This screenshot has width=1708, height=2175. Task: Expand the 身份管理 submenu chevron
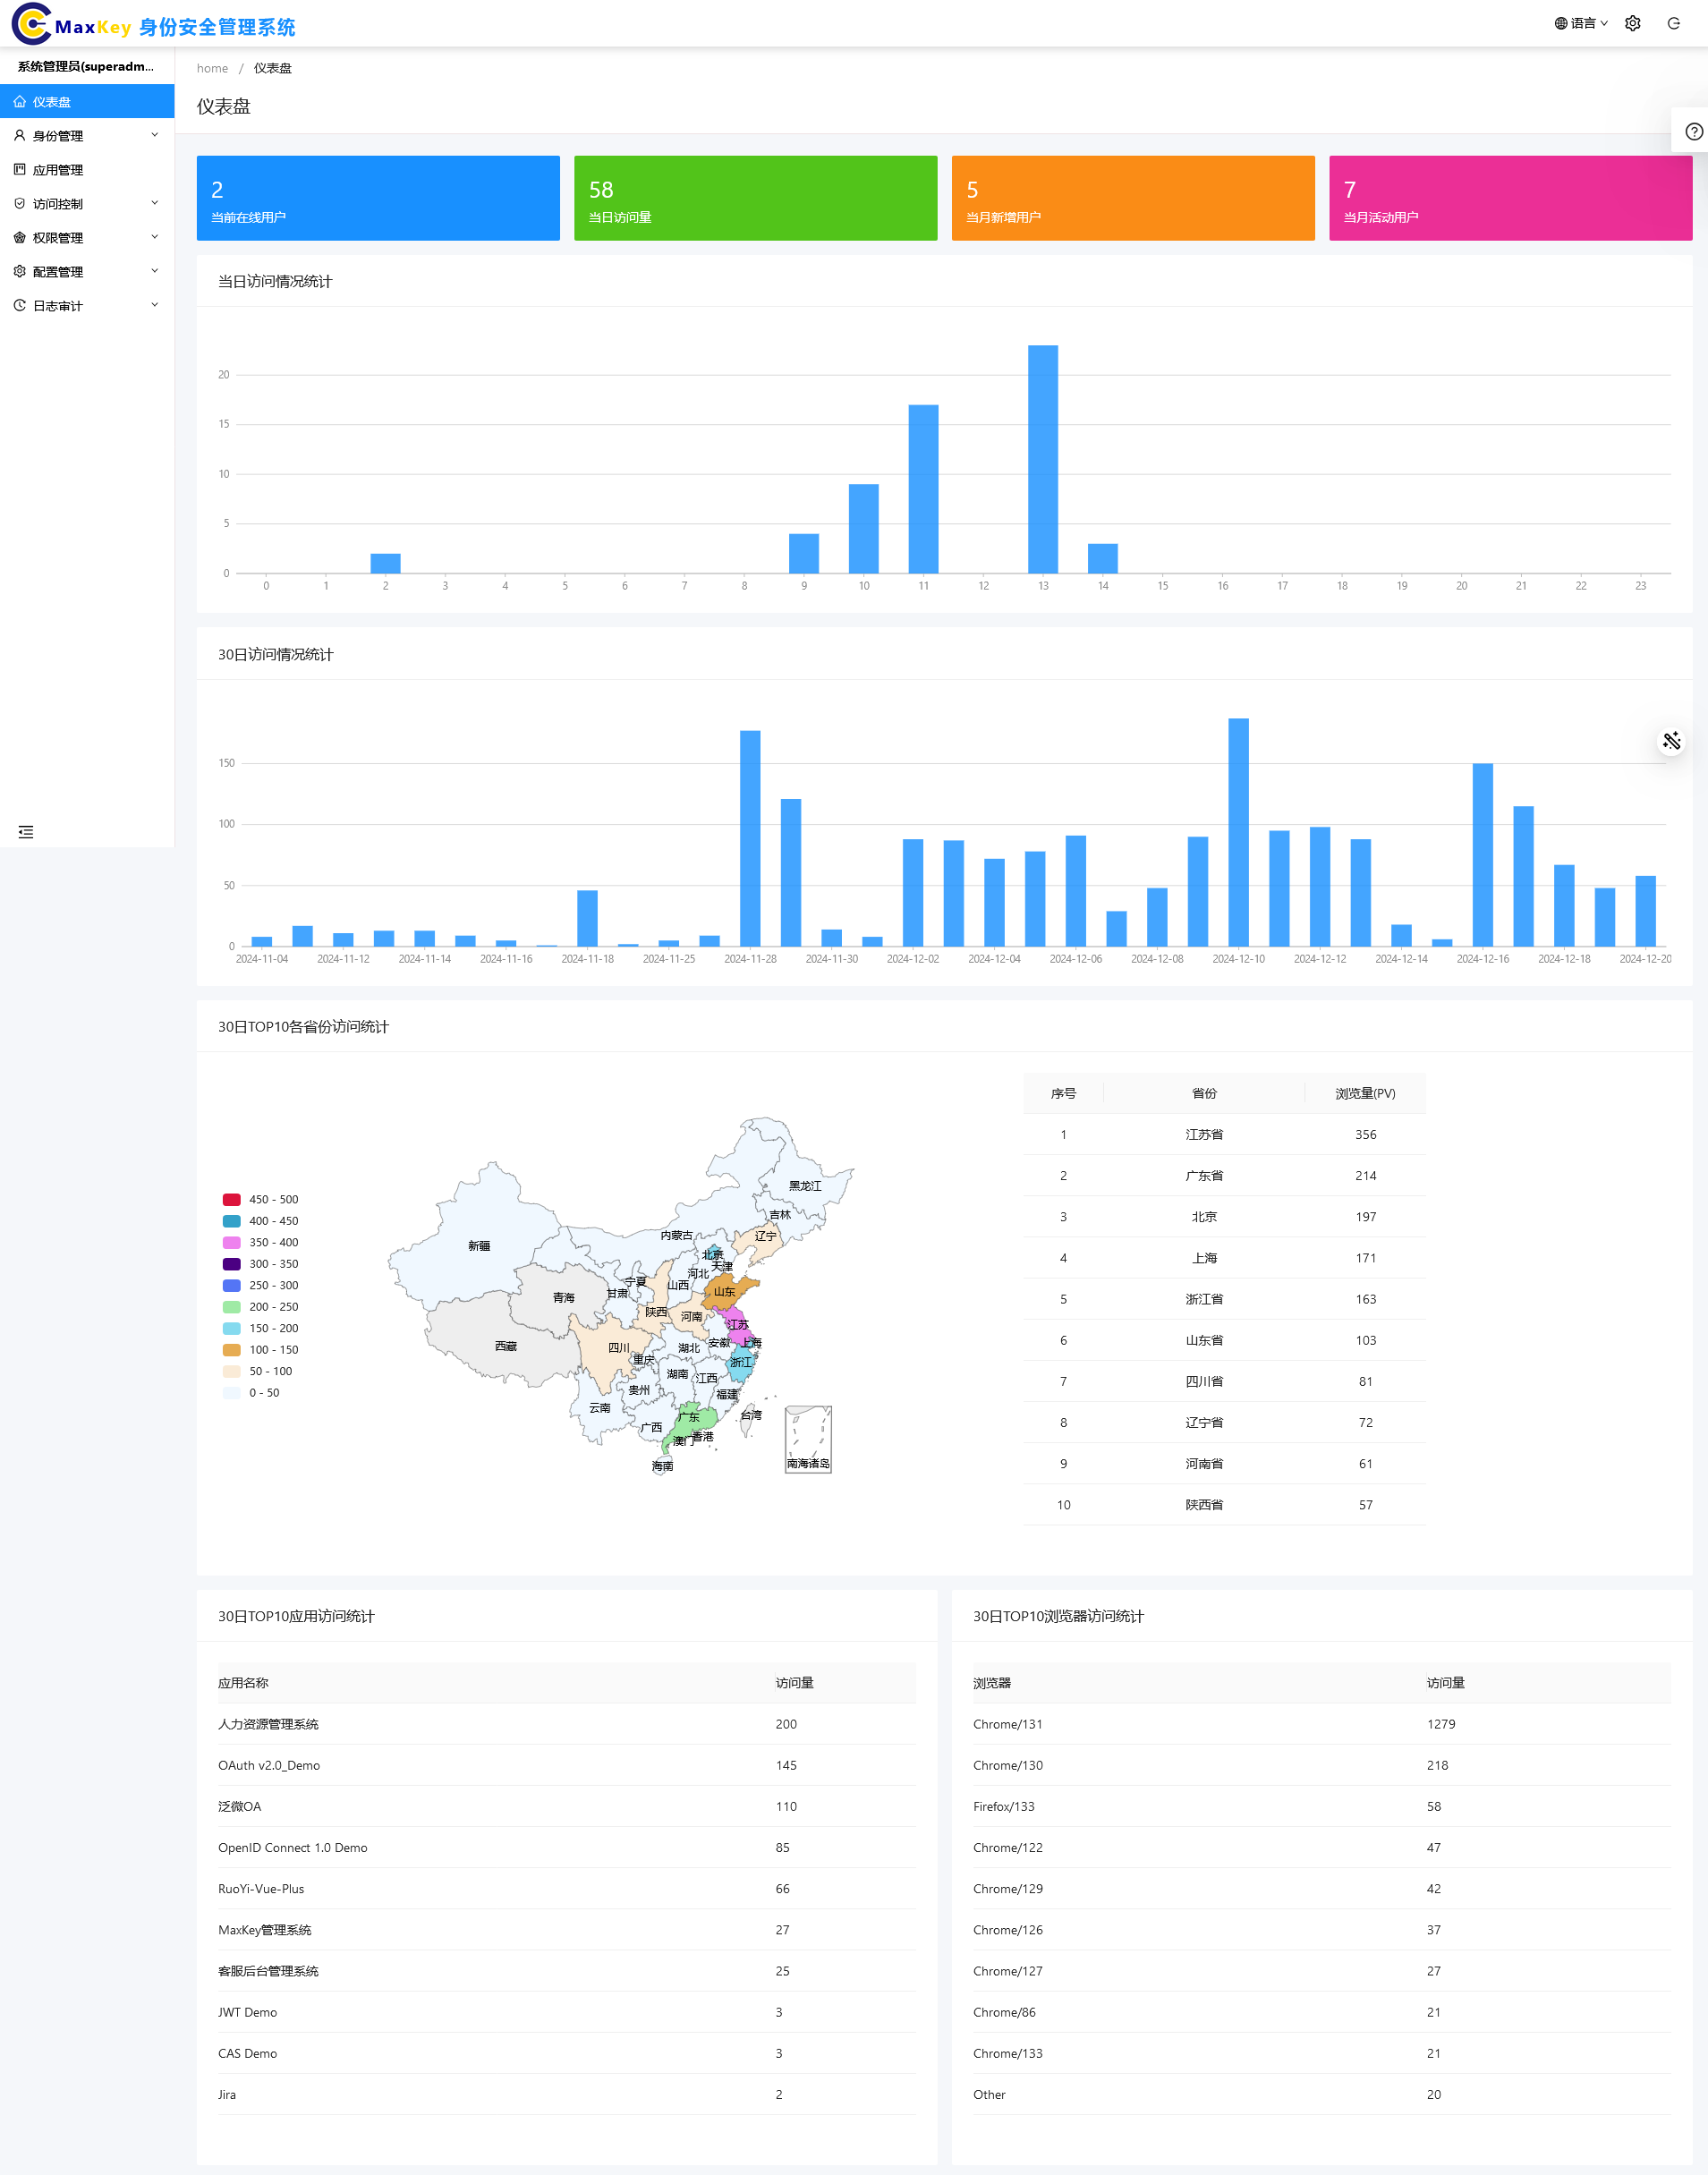click(155, 135)
